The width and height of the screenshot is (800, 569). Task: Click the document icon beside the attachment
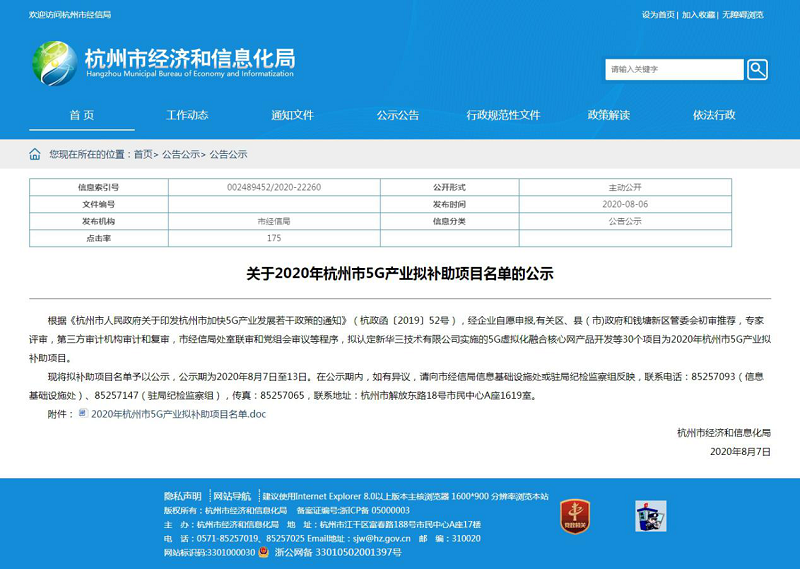83,413
